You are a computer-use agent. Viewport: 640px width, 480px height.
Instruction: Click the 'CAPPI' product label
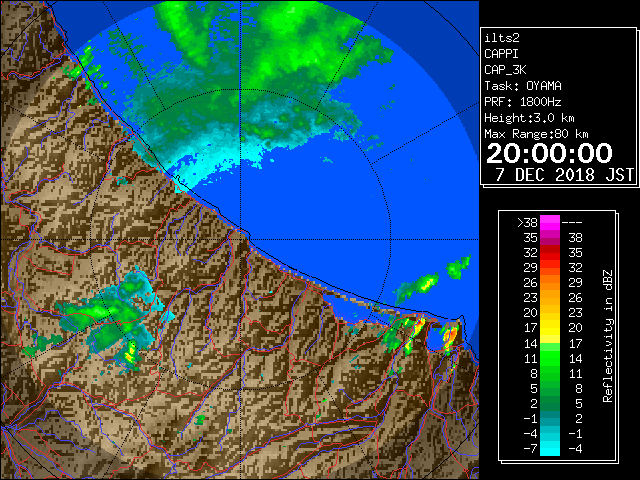point(501,54)
